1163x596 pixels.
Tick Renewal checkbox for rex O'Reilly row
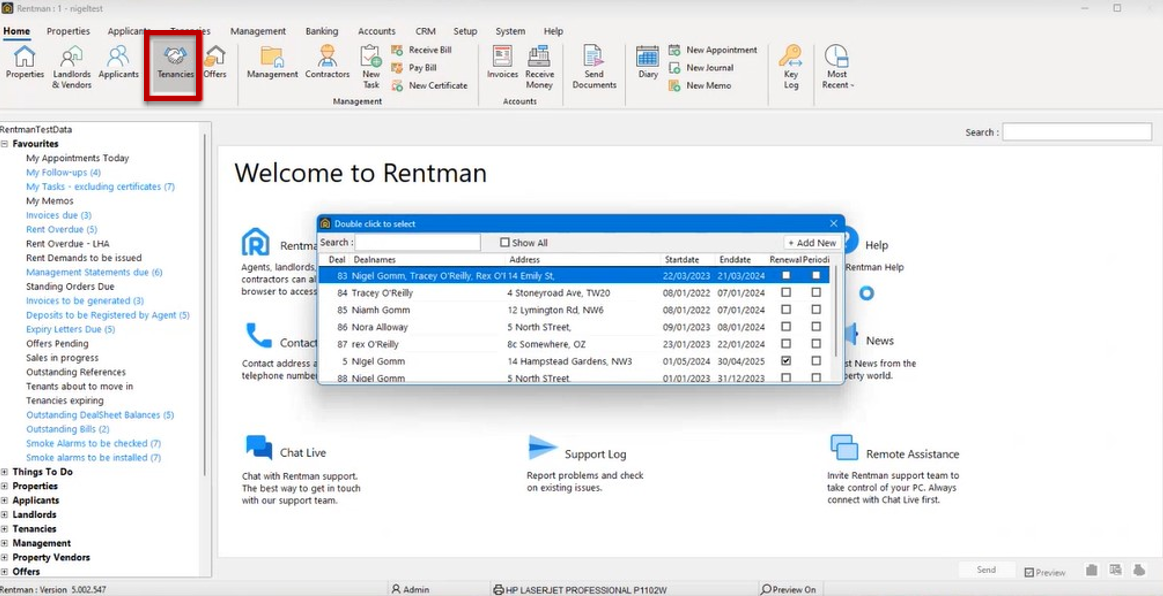click(x=785, y=344)
